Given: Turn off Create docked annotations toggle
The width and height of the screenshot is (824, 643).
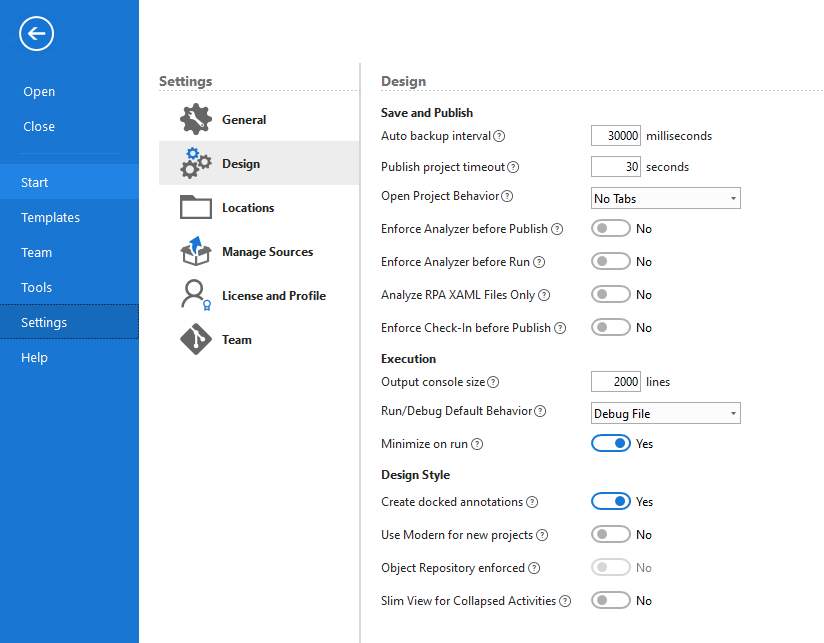Looking at the screenshot, I should 611,501.
